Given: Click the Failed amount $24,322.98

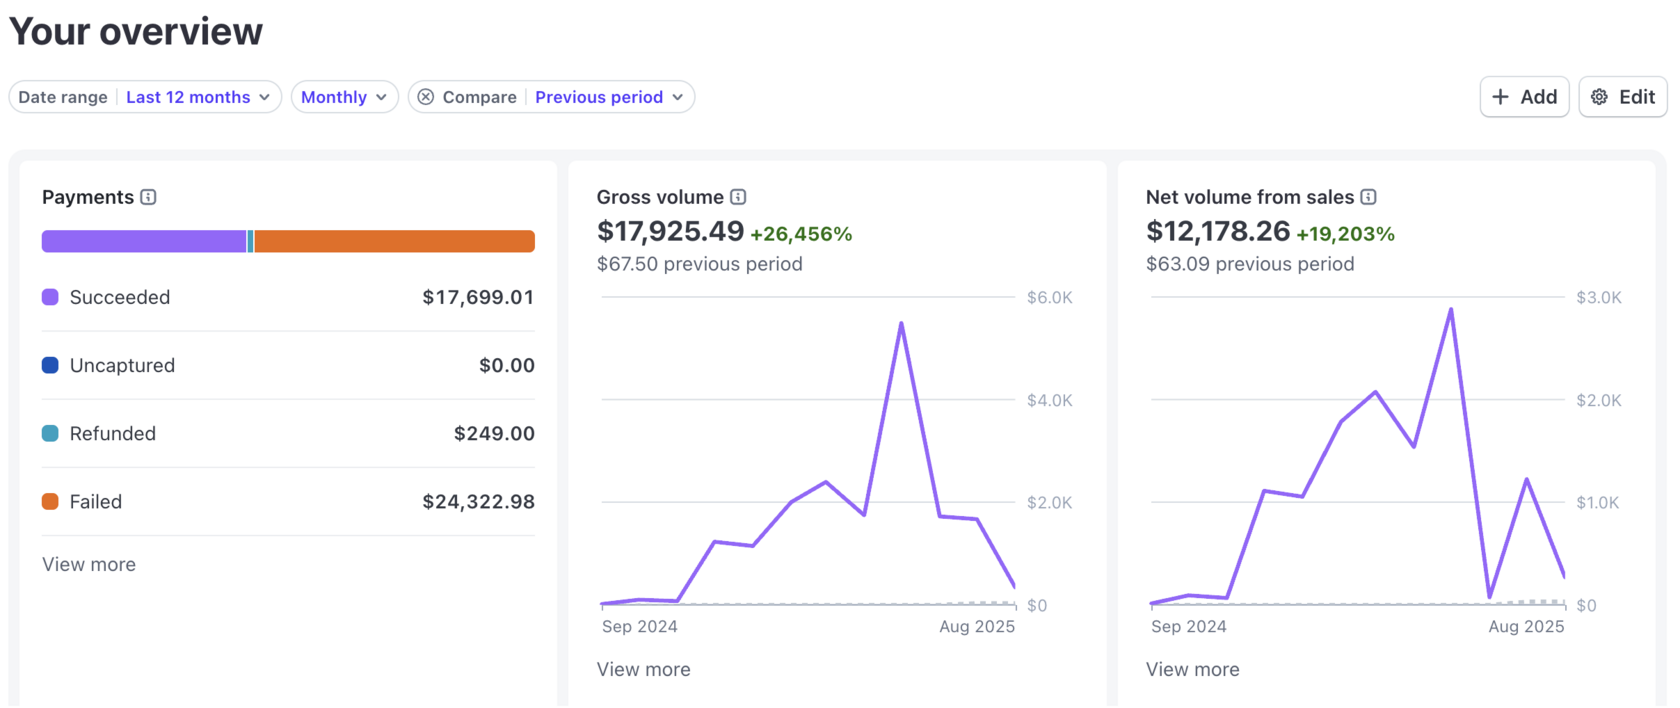Looking at the screenshot, I should tap(478, 501).
